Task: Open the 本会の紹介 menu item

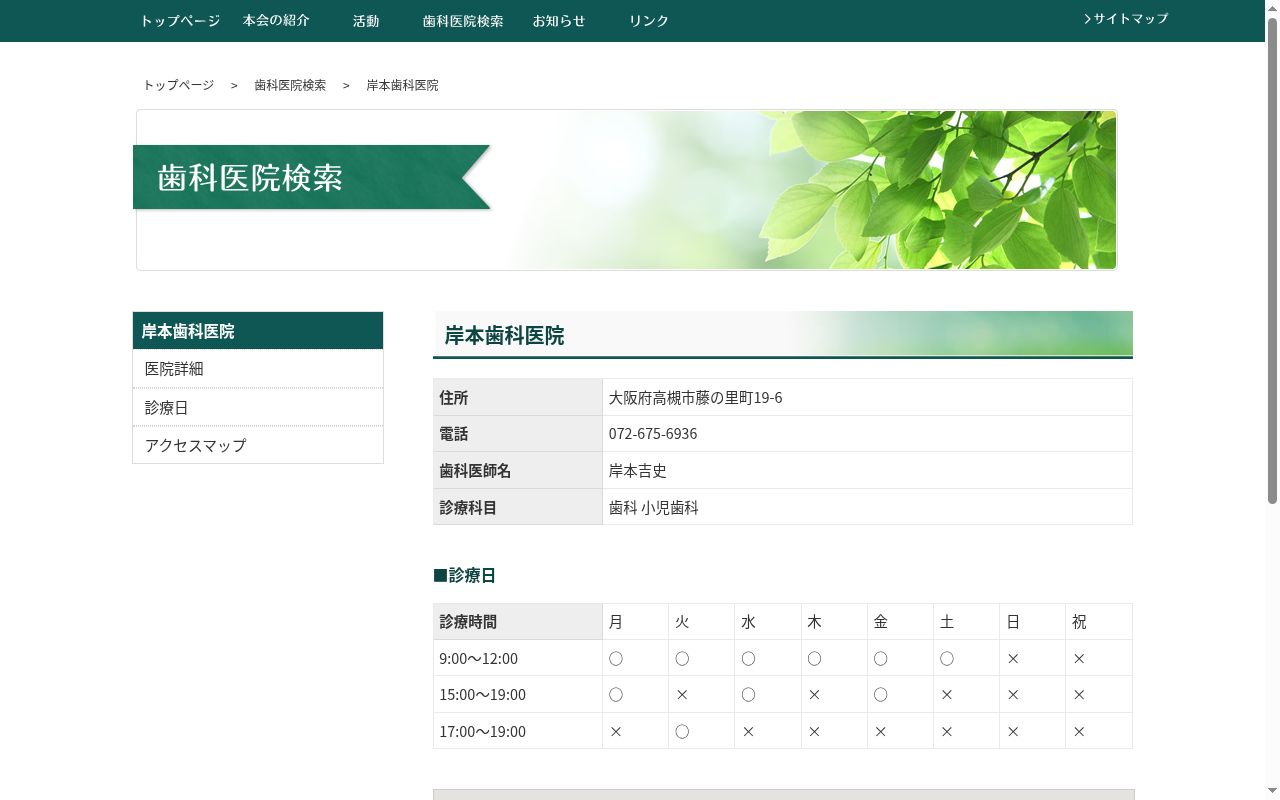Action: click(x=276, y=20)
